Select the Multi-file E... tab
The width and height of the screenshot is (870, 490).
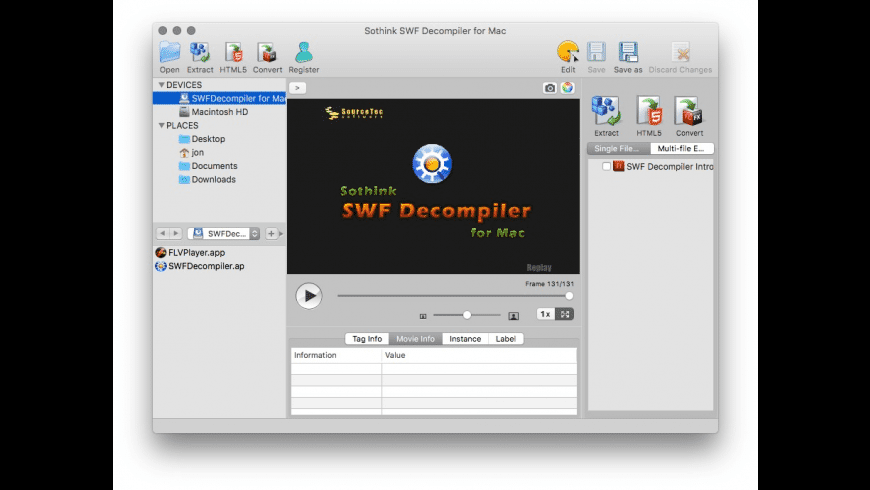click(x=681, y=149)
